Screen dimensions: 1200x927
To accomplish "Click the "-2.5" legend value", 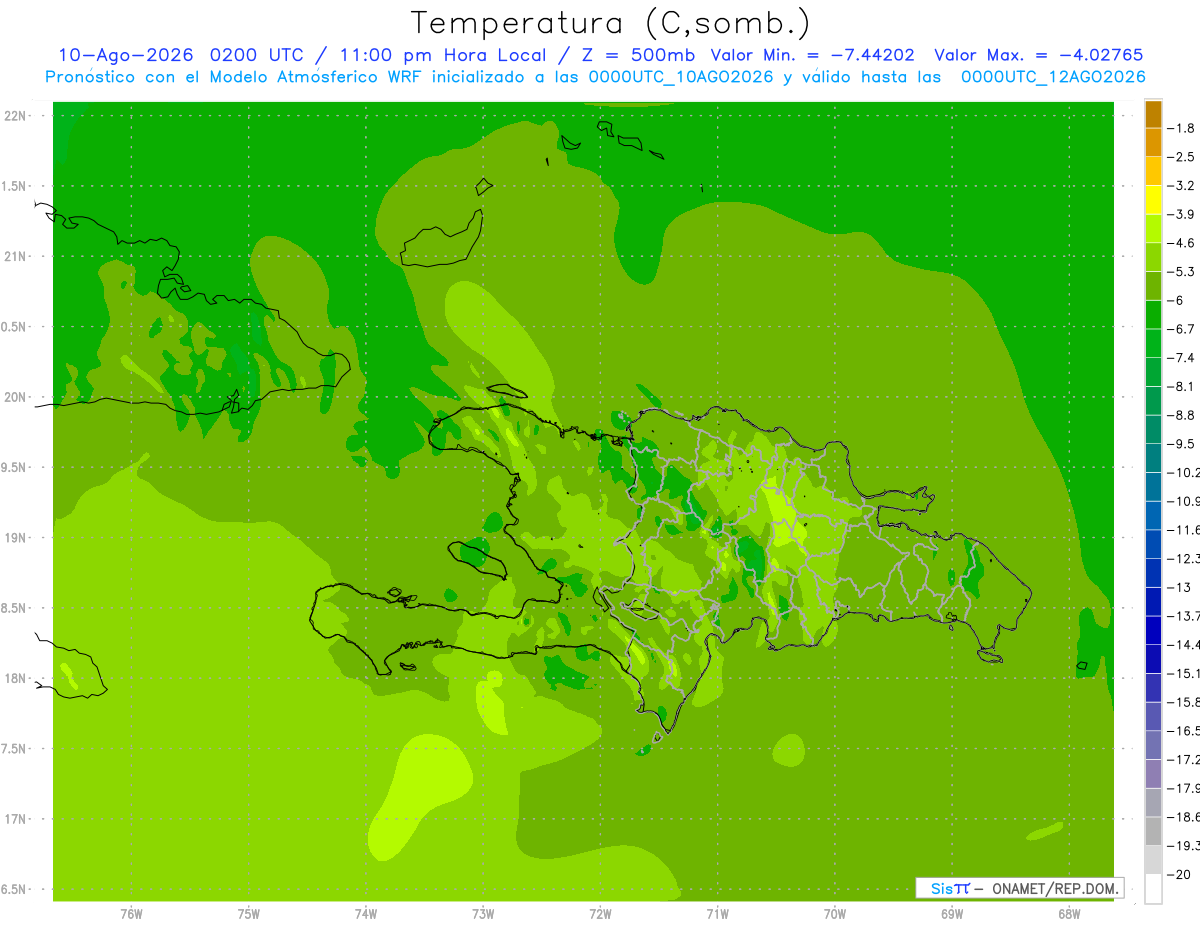I will [1180, 157].
